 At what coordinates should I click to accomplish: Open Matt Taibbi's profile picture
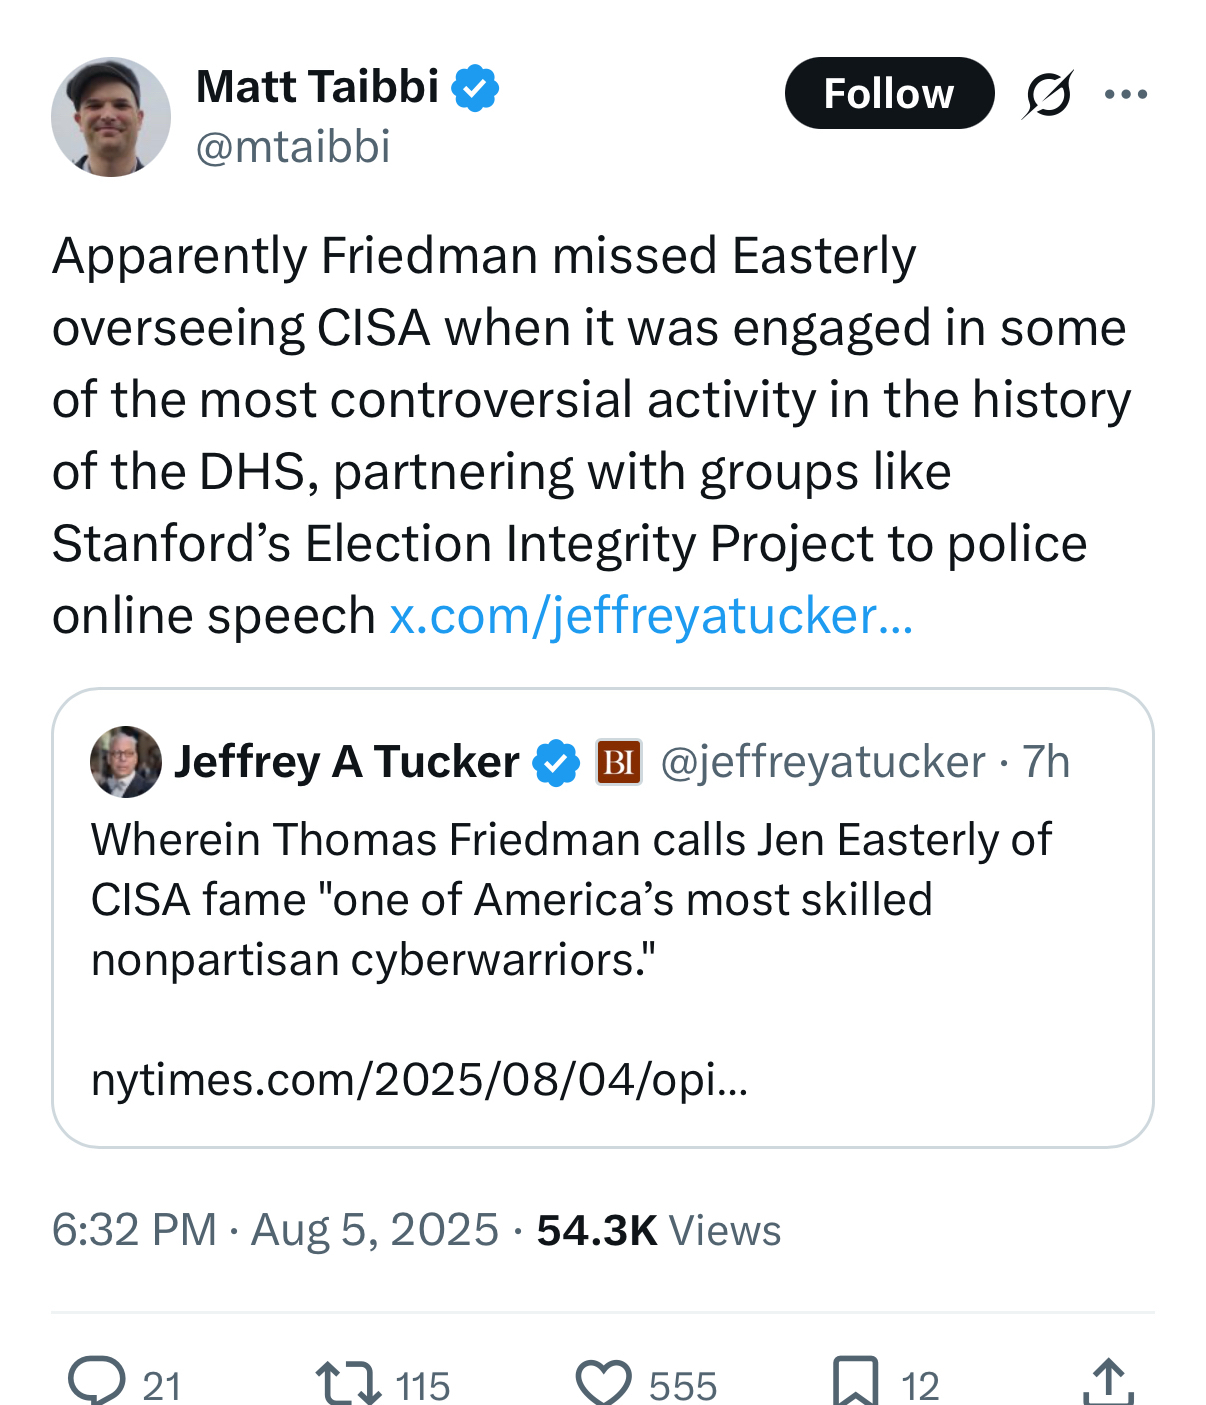tap(111, 117)
